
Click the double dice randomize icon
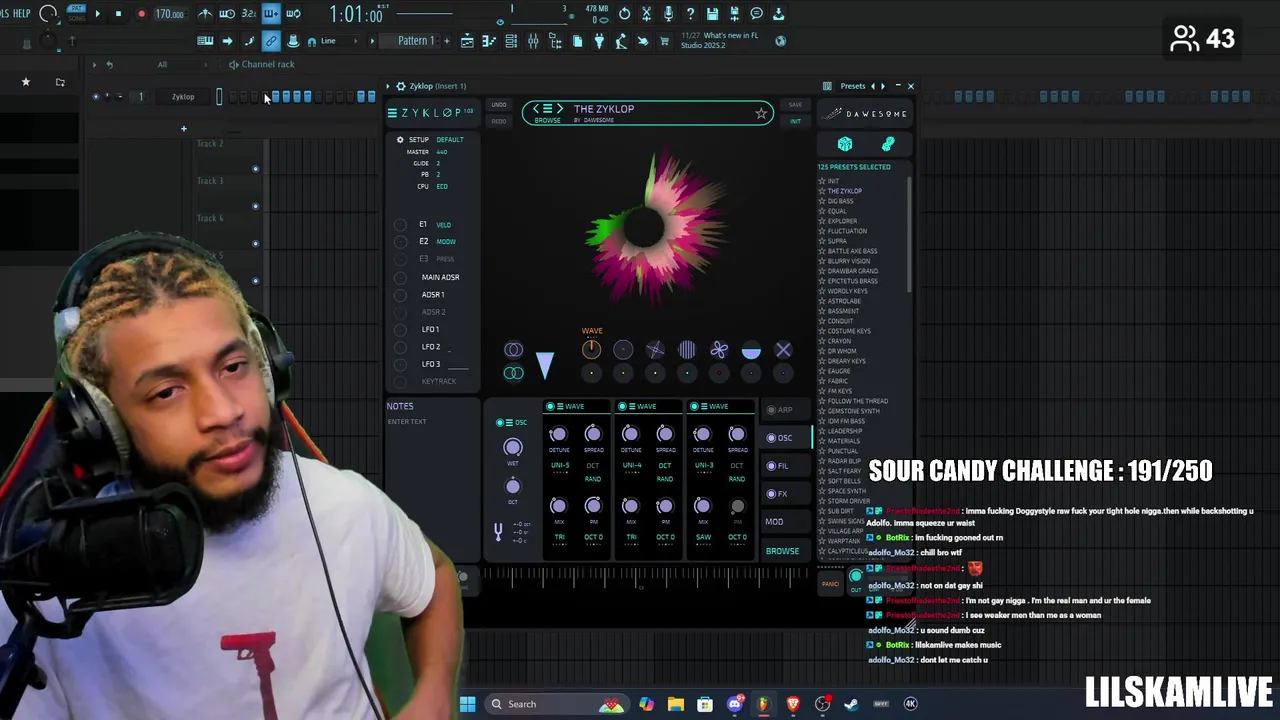pos(888,144)
